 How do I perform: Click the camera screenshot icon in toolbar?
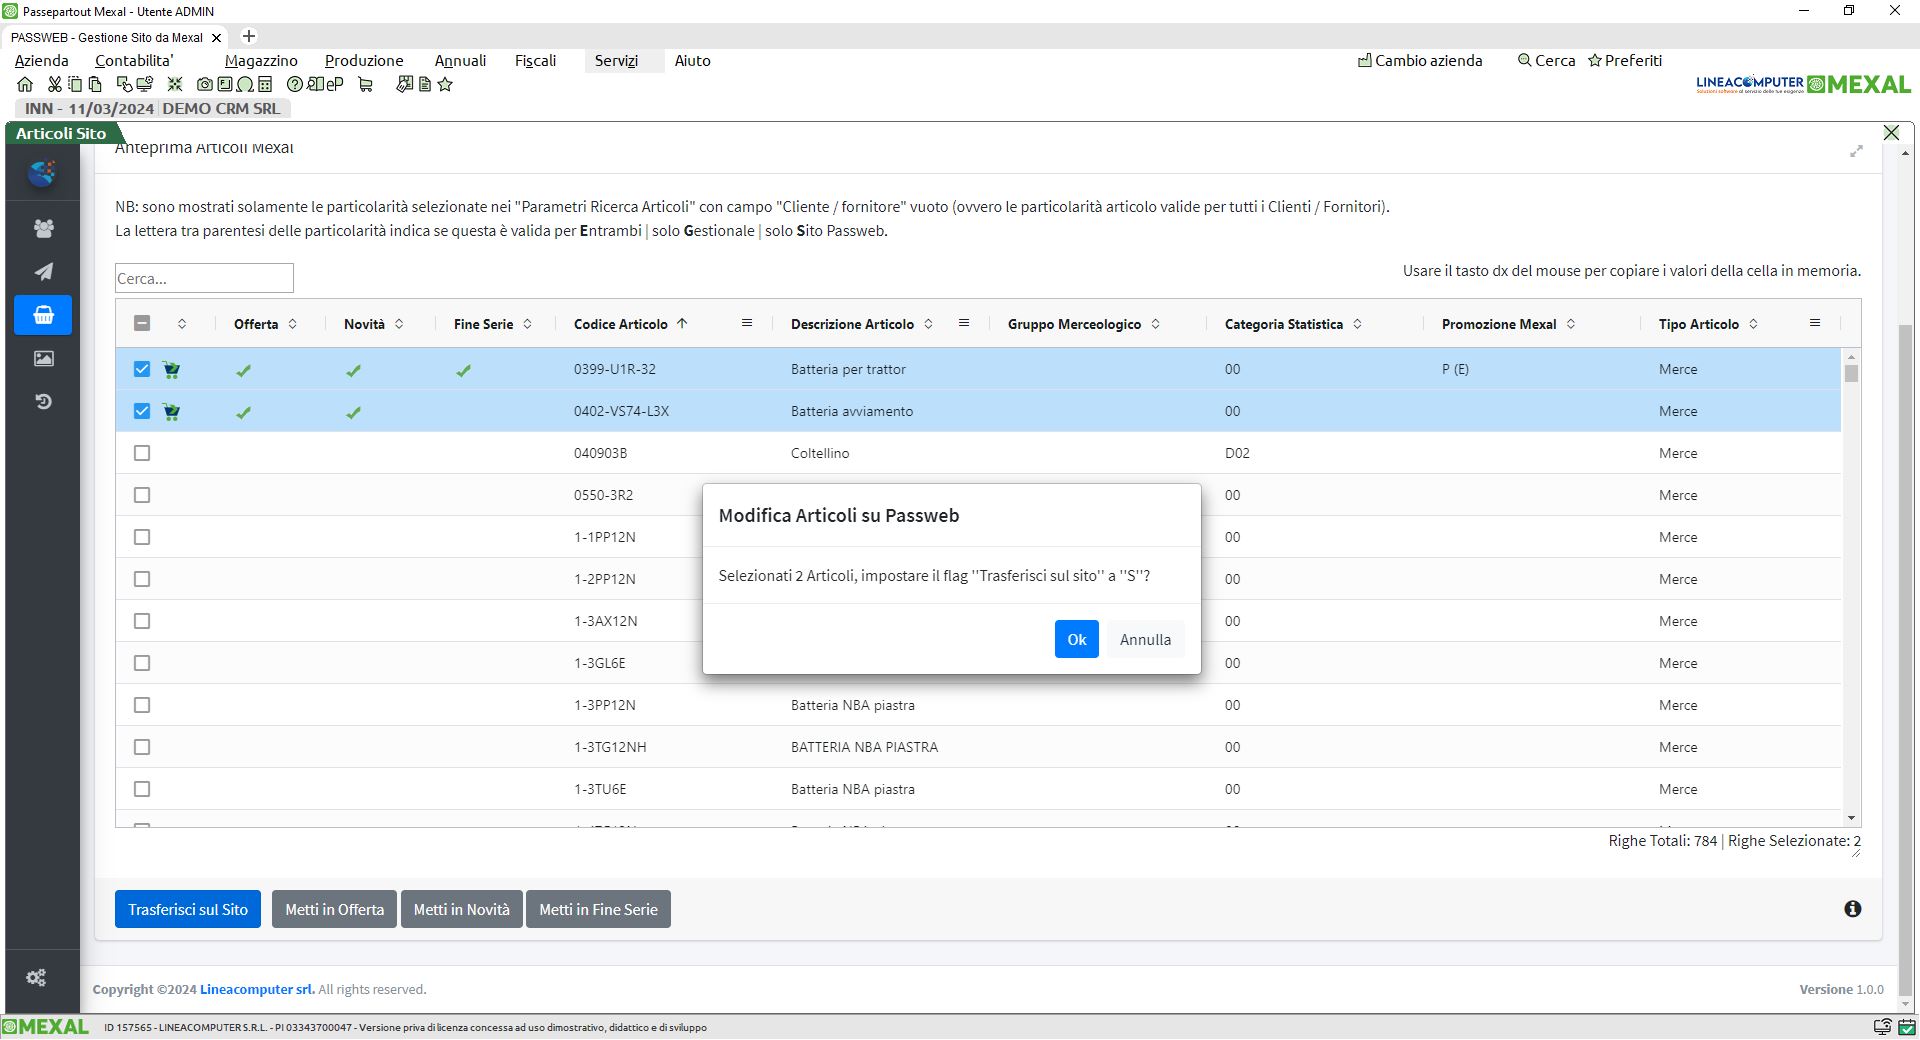205,85
